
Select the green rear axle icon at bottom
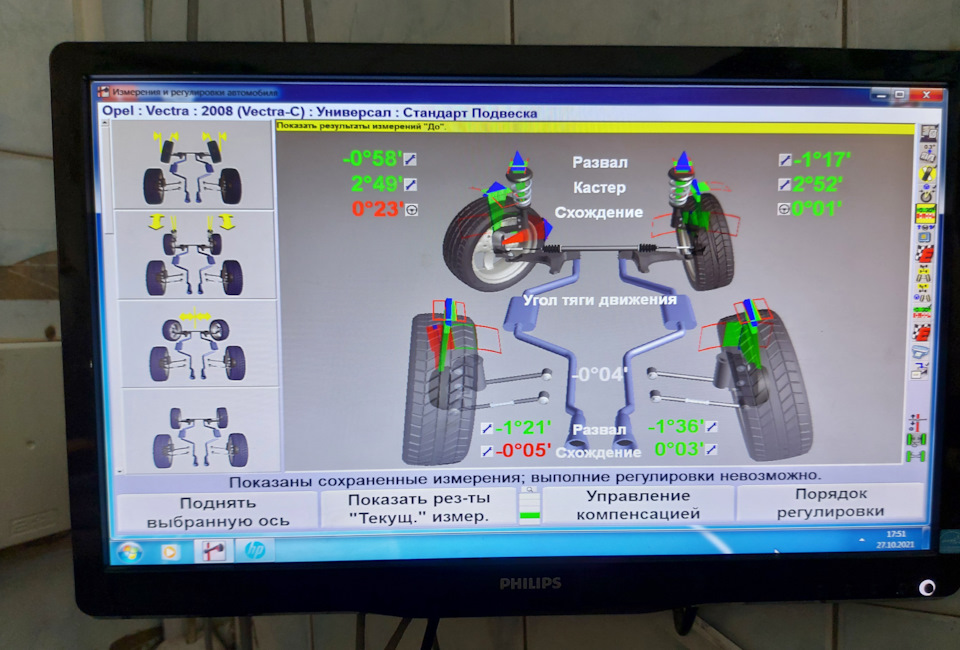point(916,456)
